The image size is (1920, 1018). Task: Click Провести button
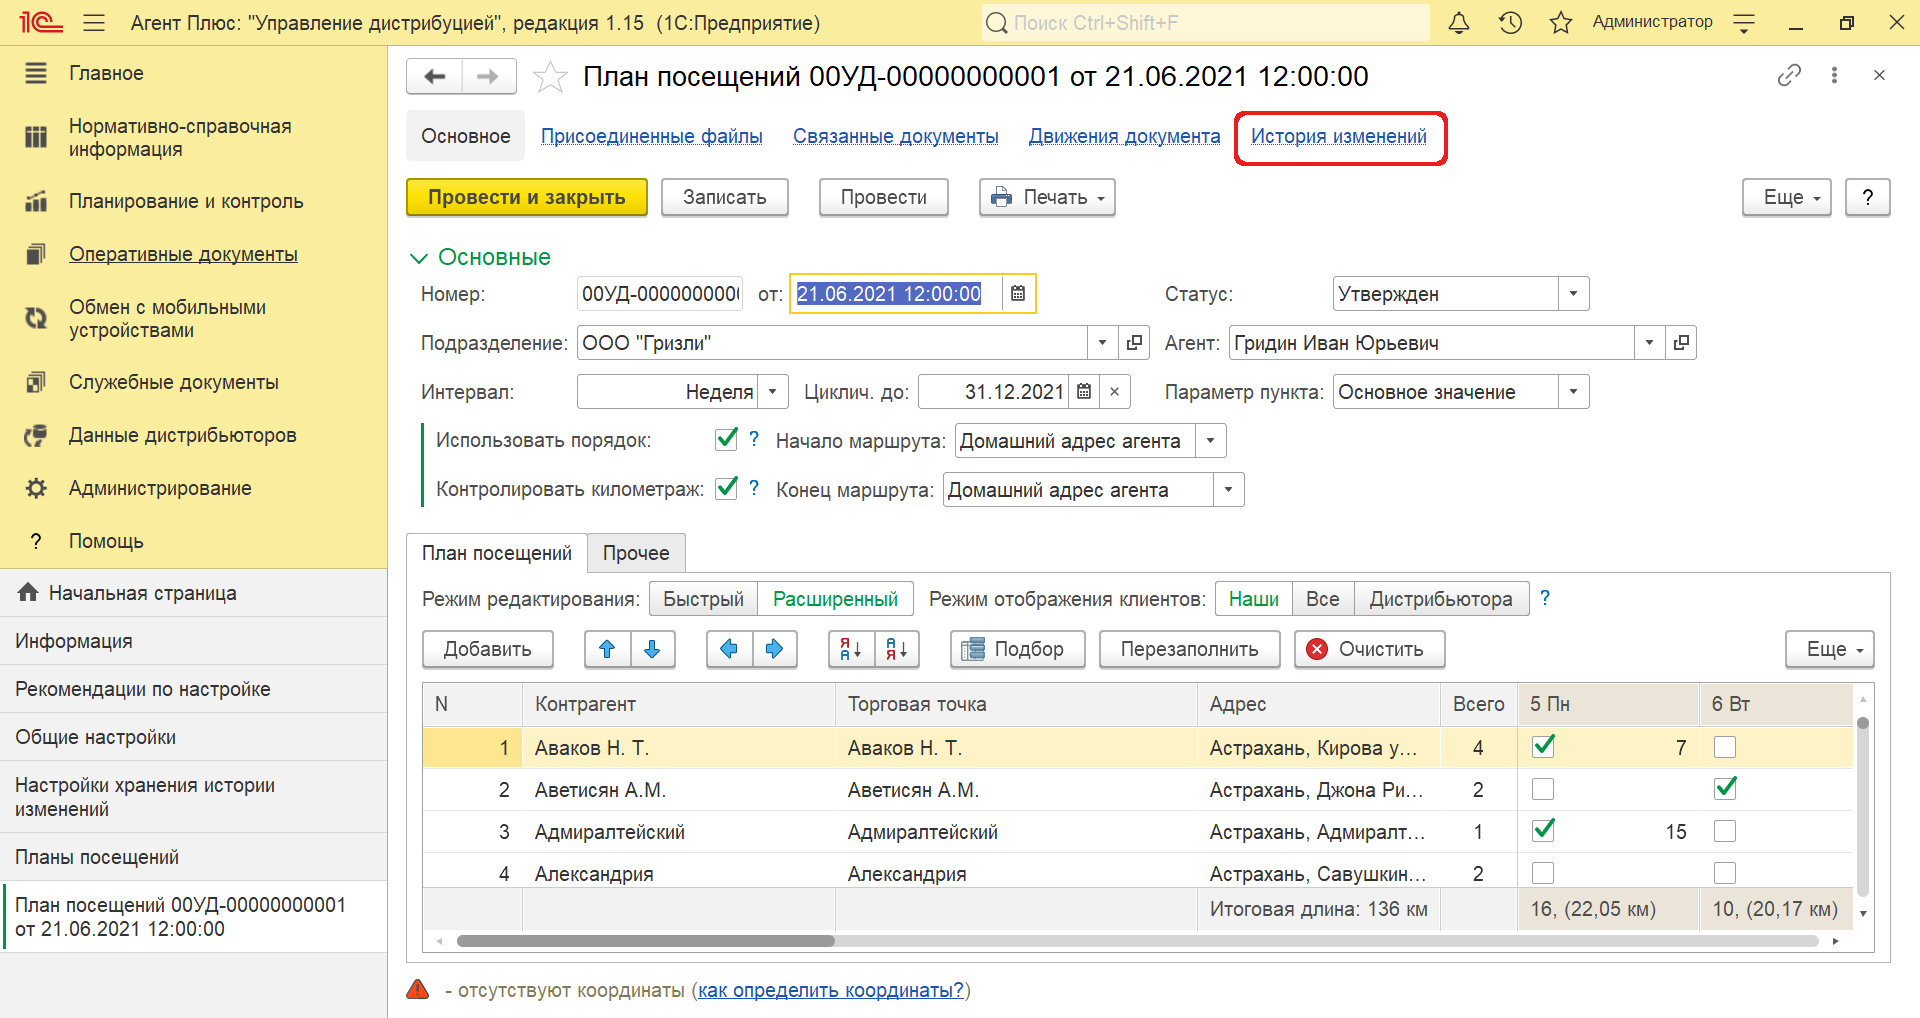(884, 197)
